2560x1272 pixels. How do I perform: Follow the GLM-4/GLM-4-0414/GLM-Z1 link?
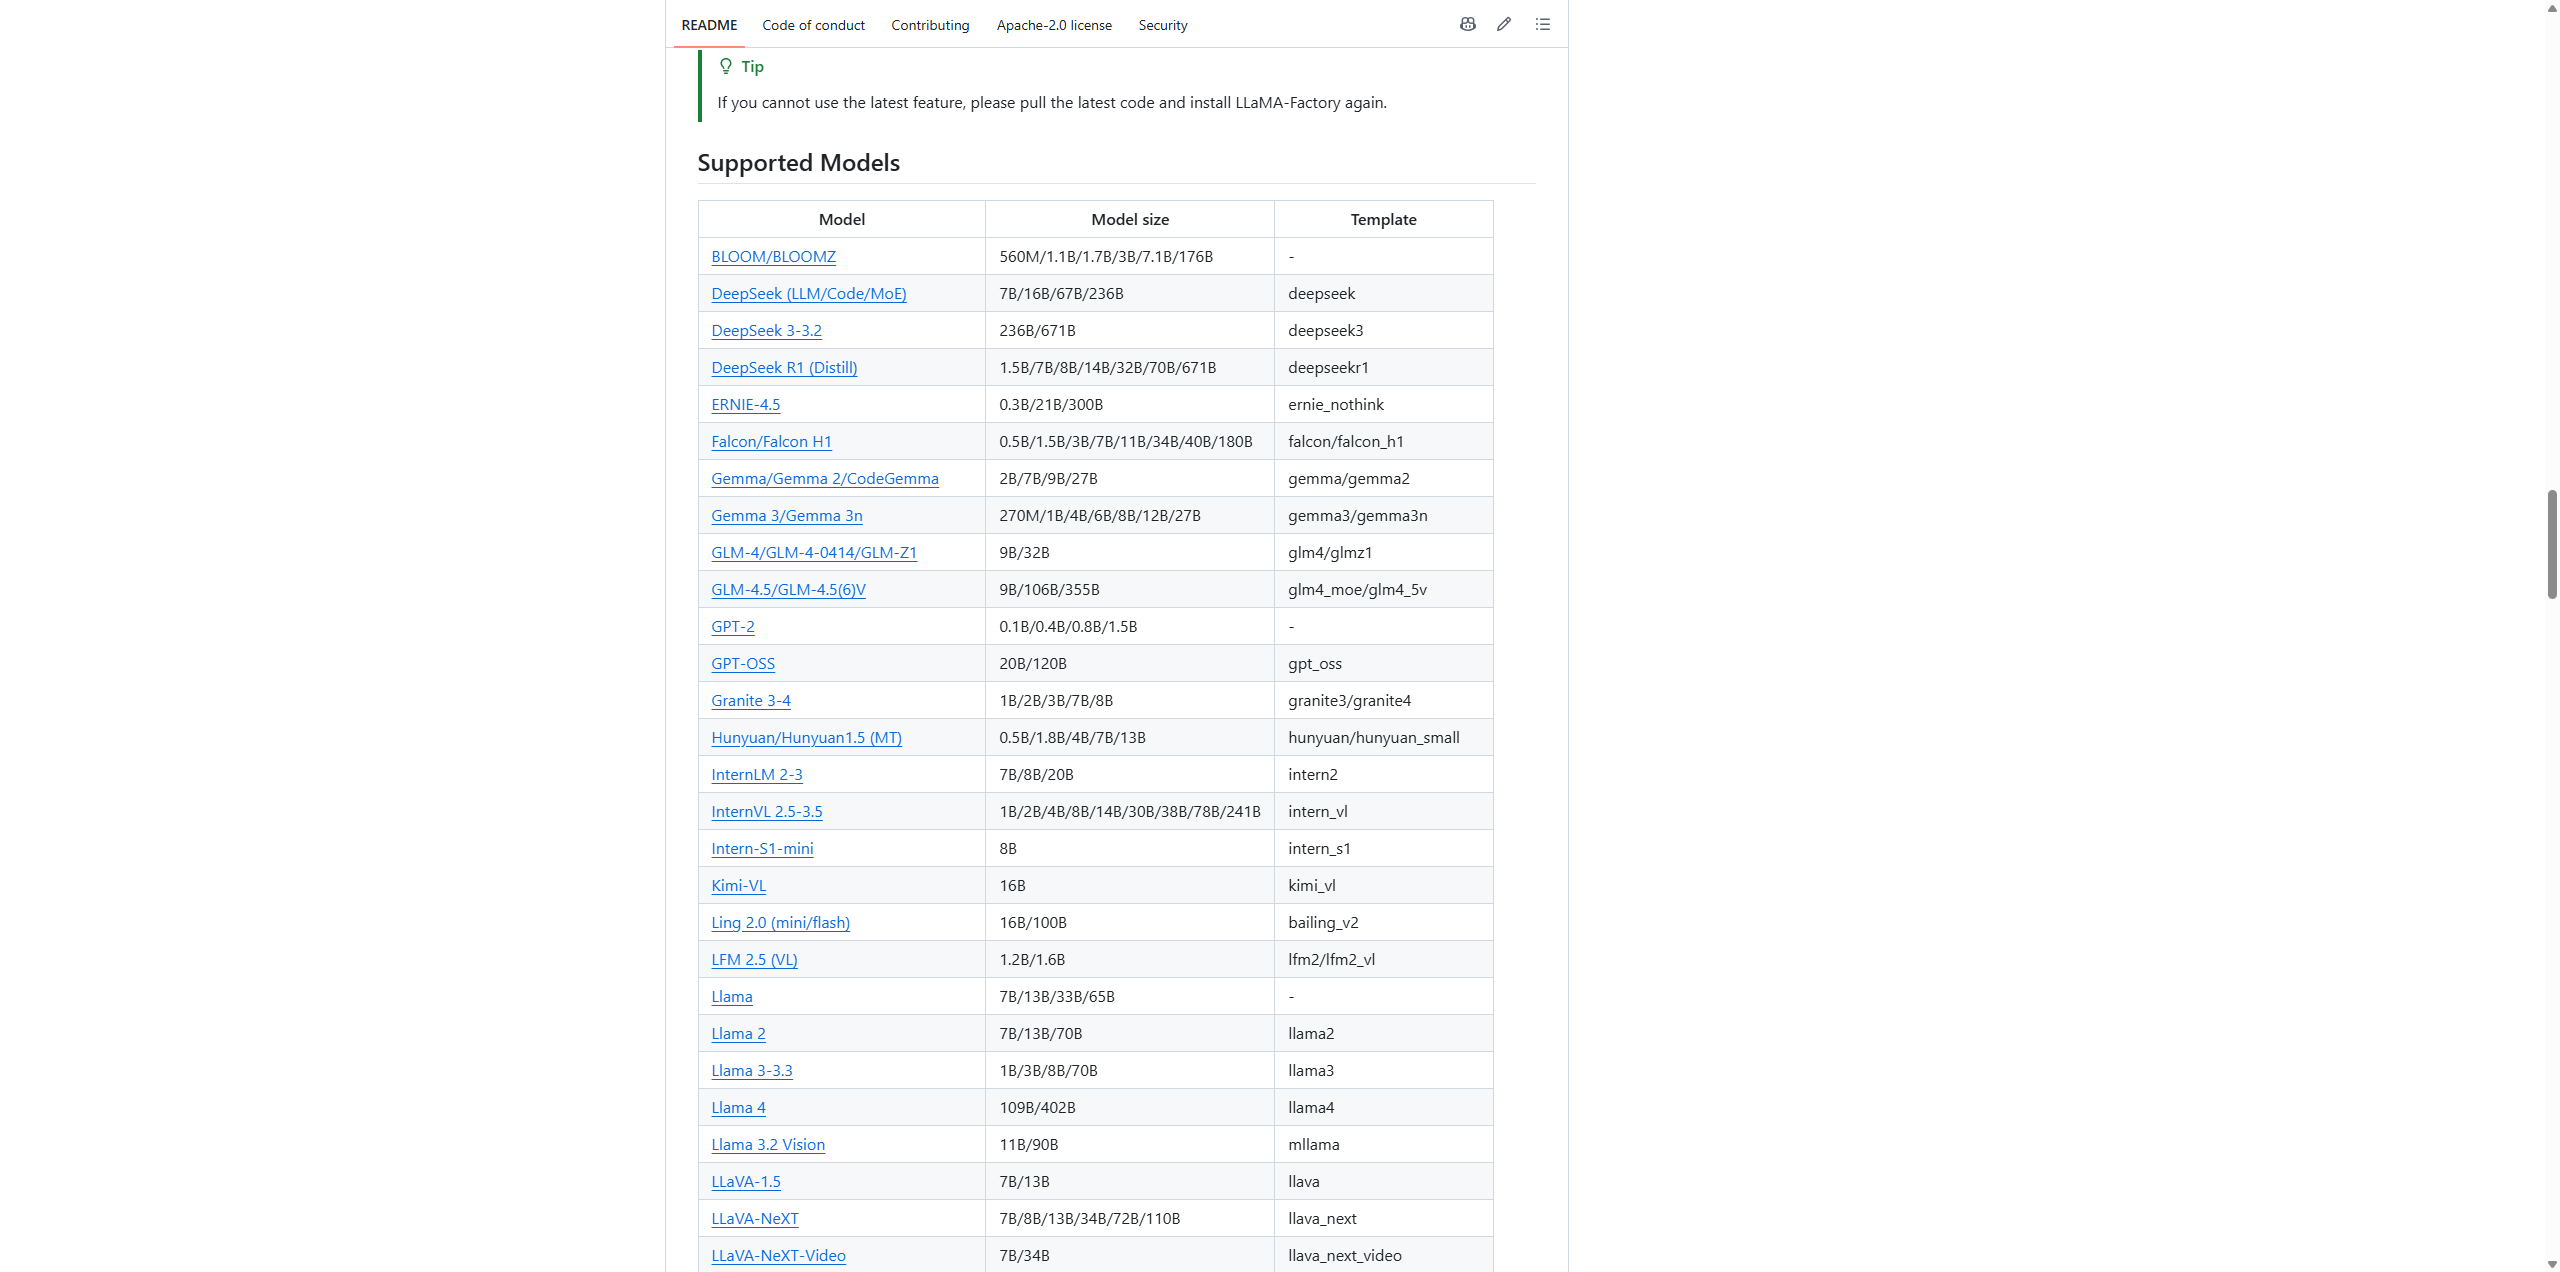814,552
